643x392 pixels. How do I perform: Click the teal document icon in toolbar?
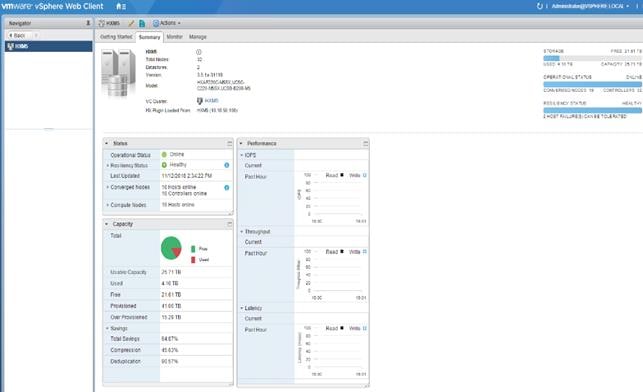click(142, 23)
